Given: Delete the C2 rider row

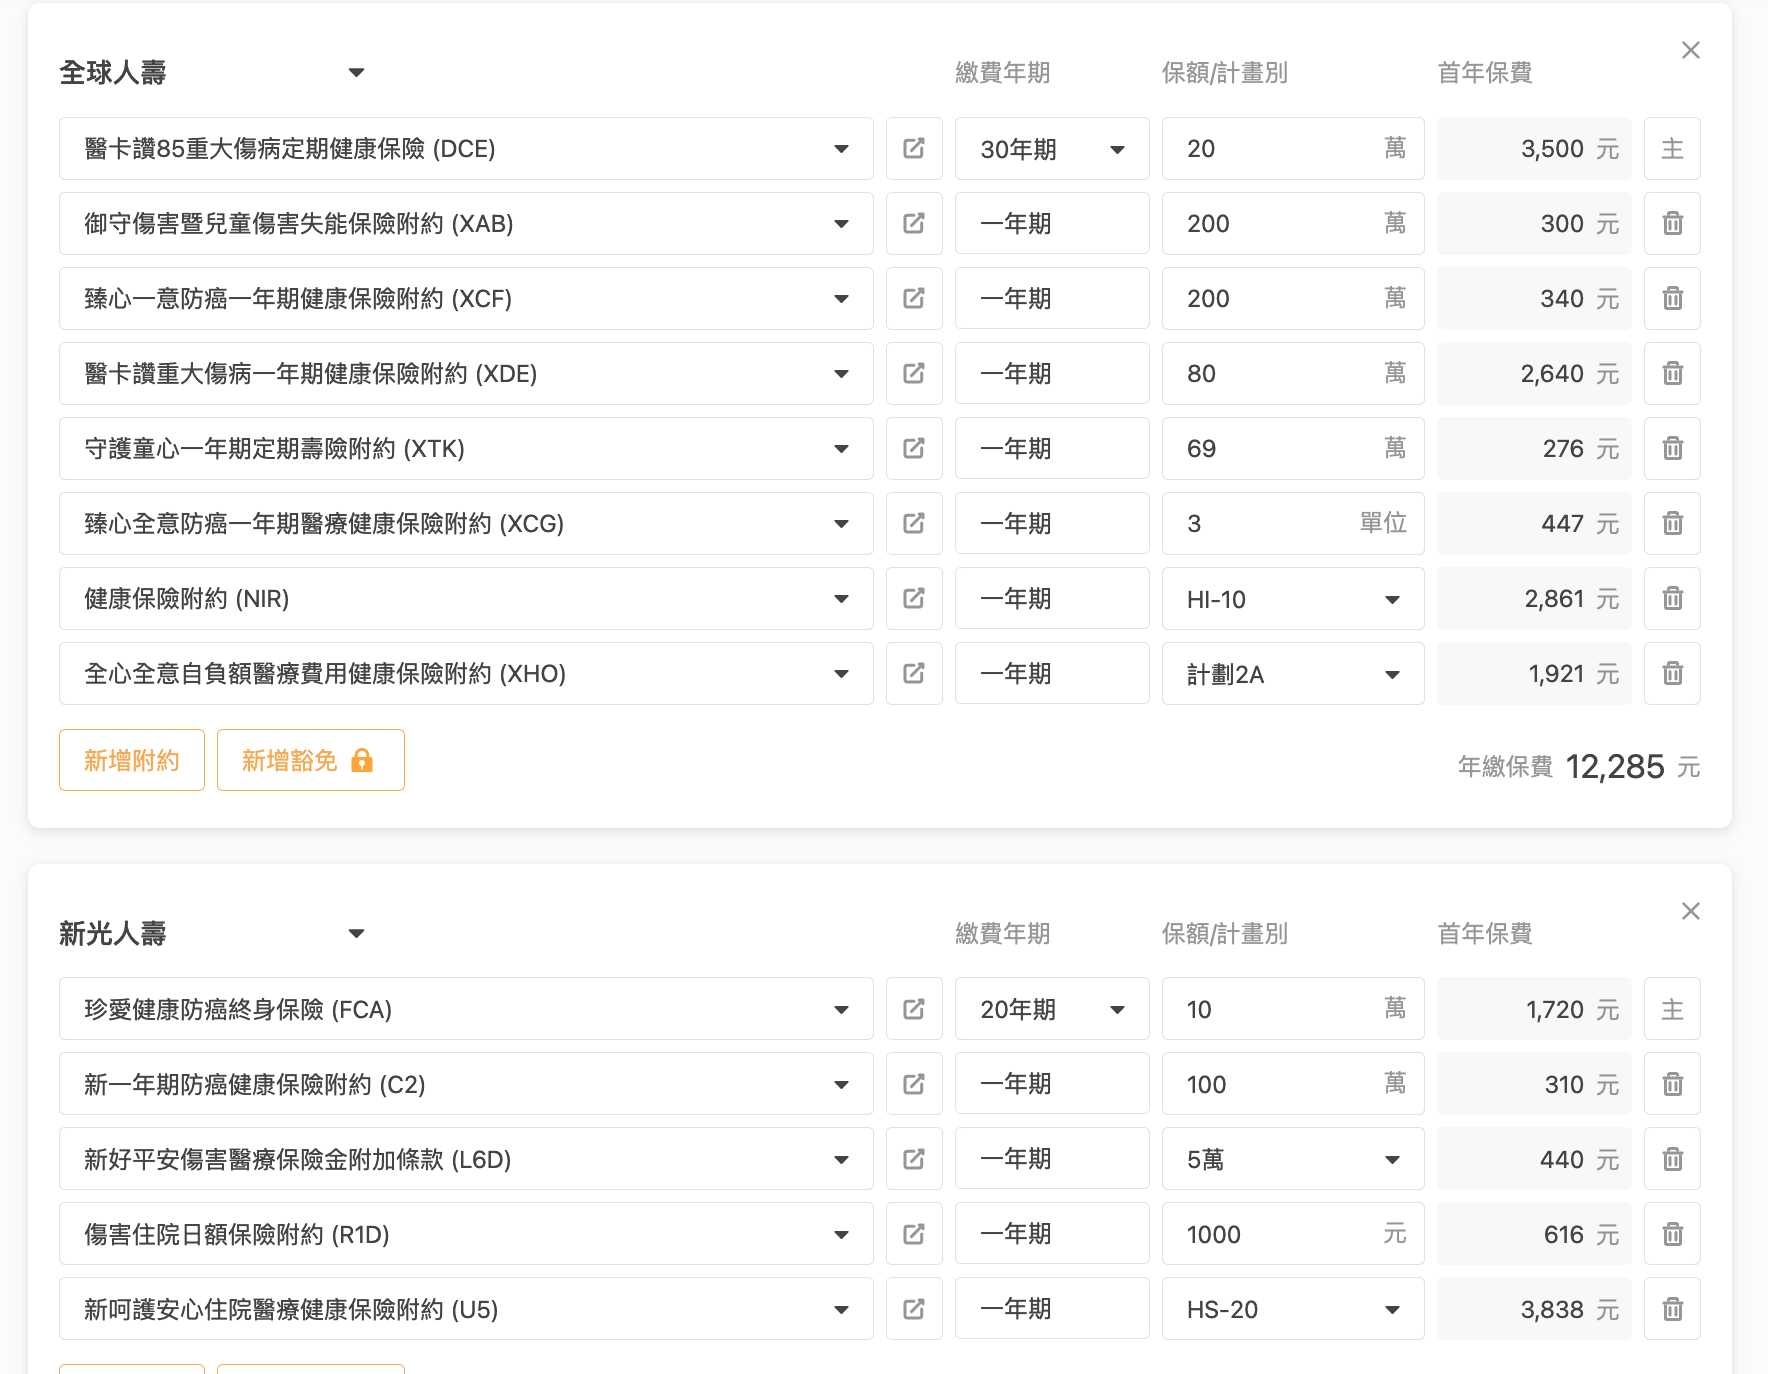Looking at the screenshot, I should pos(1673,1085).
